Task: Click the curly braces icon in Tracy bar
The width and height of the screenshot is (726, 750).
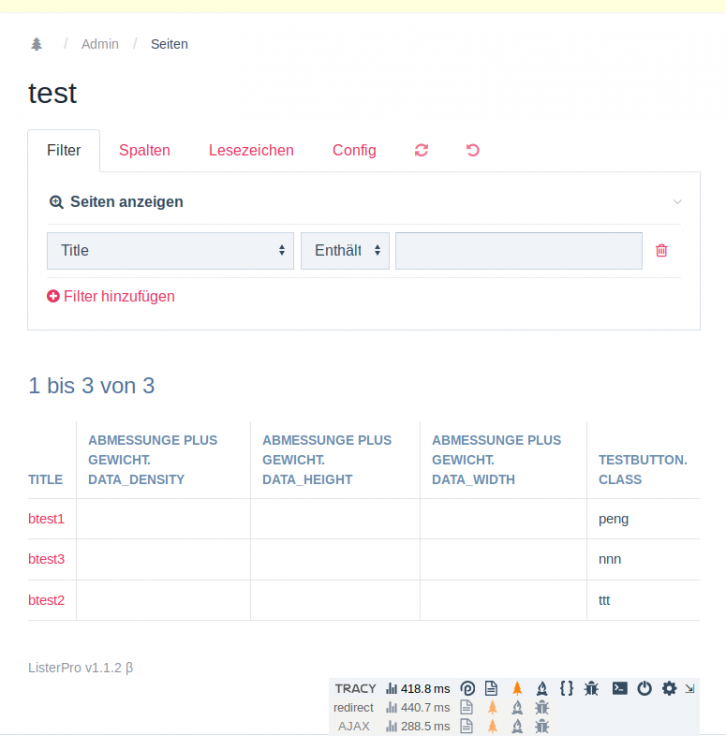Action: click(x=566, y=688)
